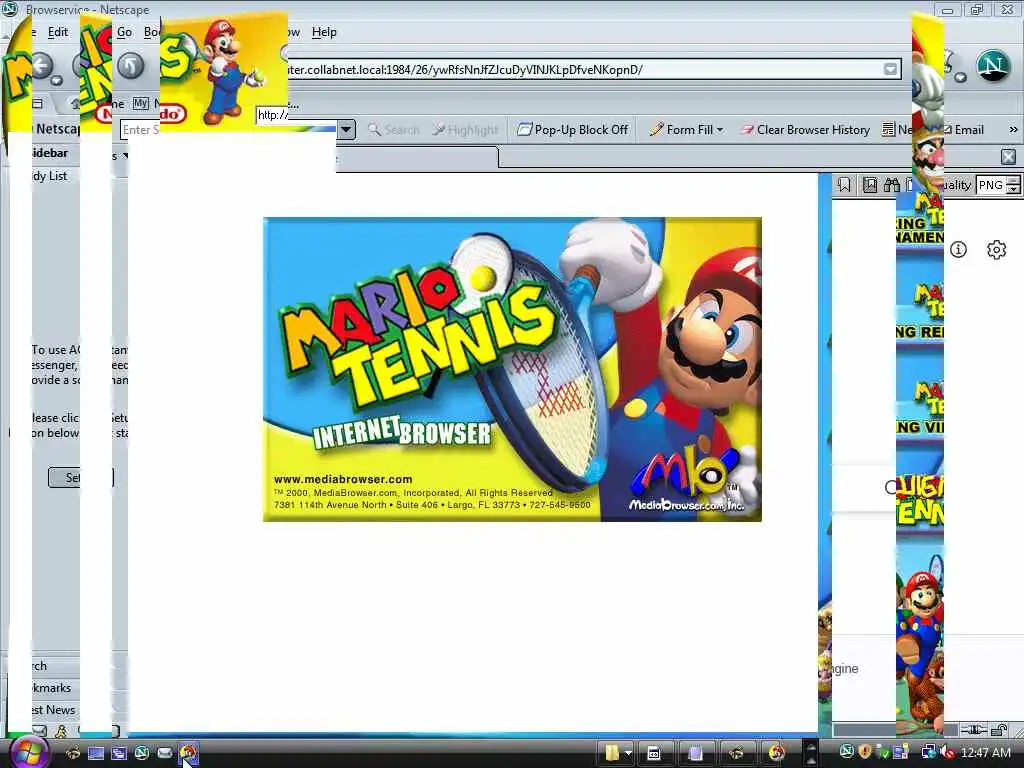Screen dimensions: 1024x768
Task: Click the first quick launch icon beside Start
Action: (x=72, y=753)
